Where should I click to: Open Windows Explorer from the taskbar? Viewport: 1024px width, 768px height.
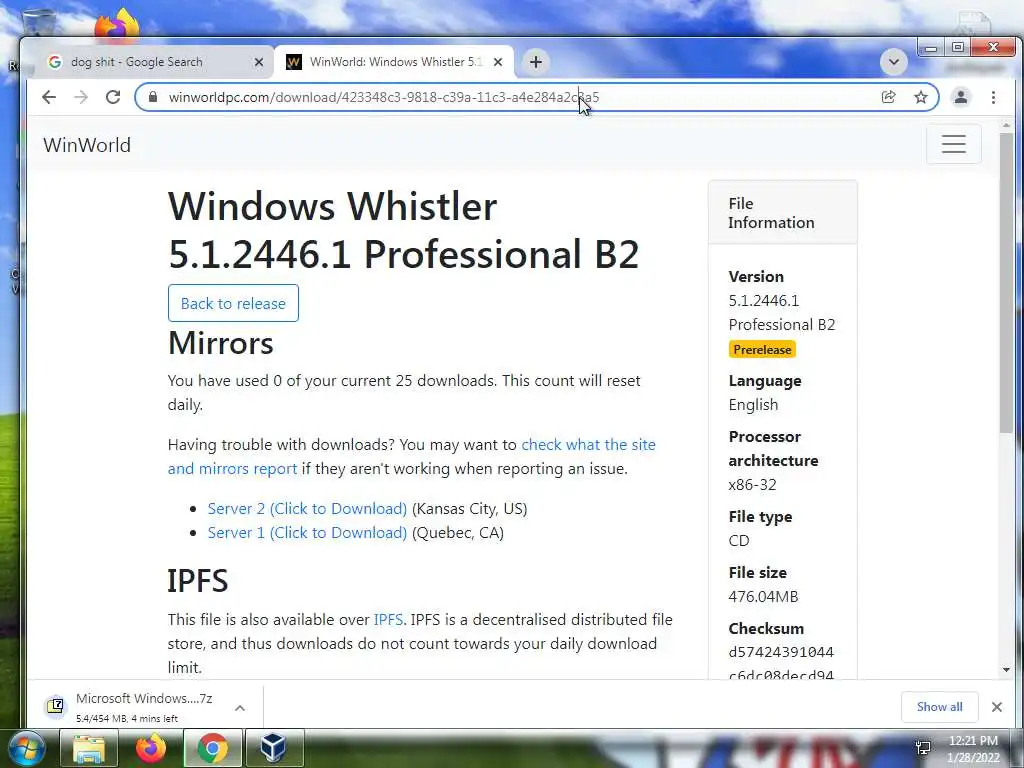pos(89,748)
